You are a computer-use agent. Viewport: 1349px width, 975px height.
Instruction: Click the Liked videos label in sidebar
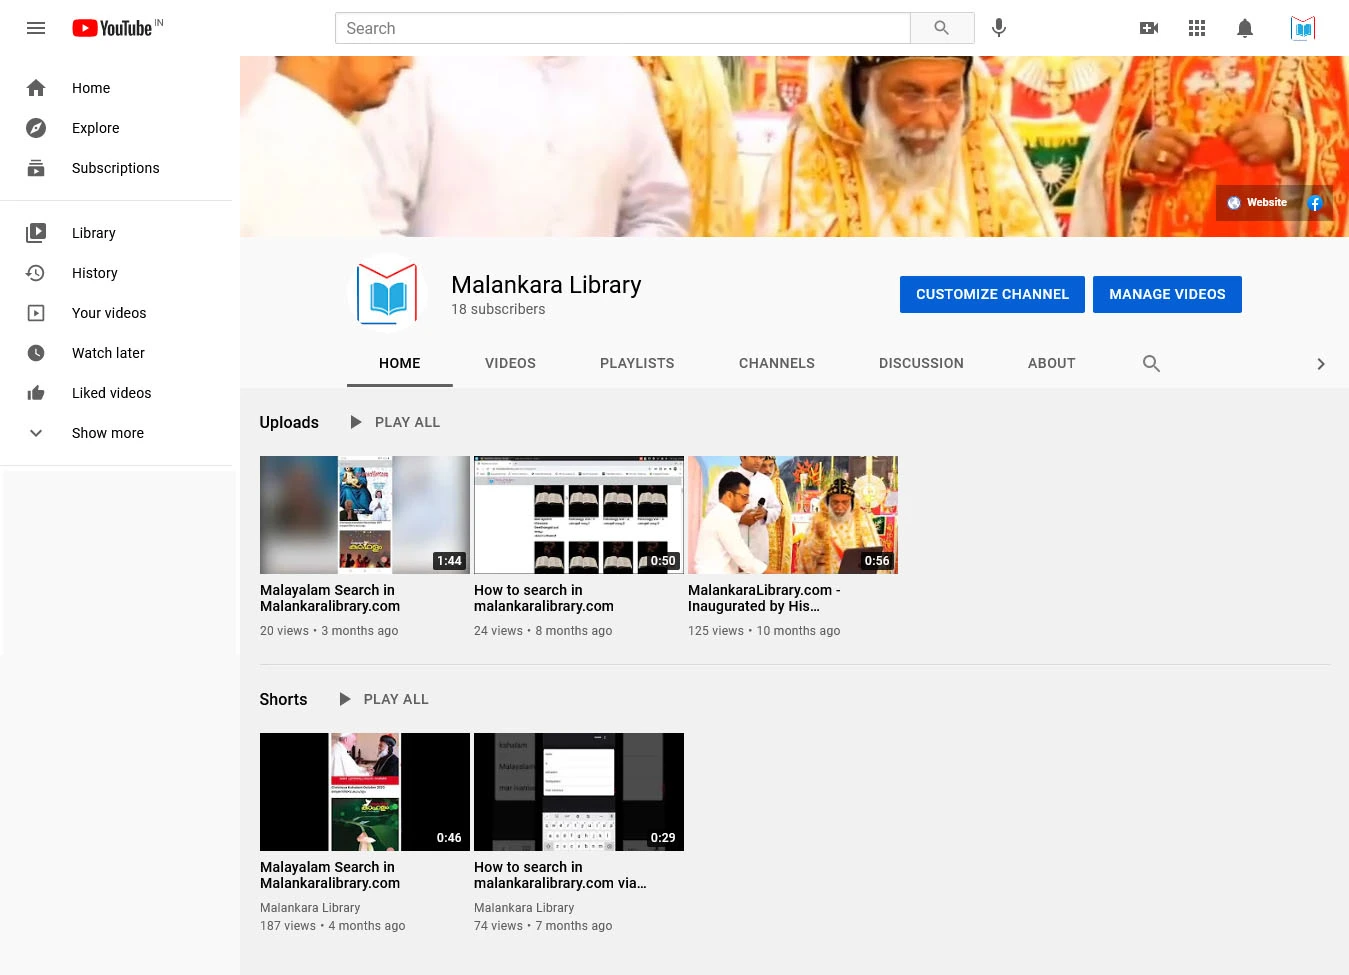[112, 393]
